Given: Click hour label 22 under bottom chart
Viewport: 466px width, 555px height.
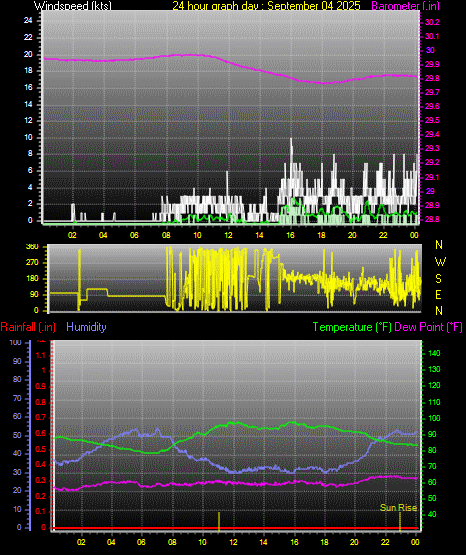Looking at the screenshot, I should coord(385,542).
